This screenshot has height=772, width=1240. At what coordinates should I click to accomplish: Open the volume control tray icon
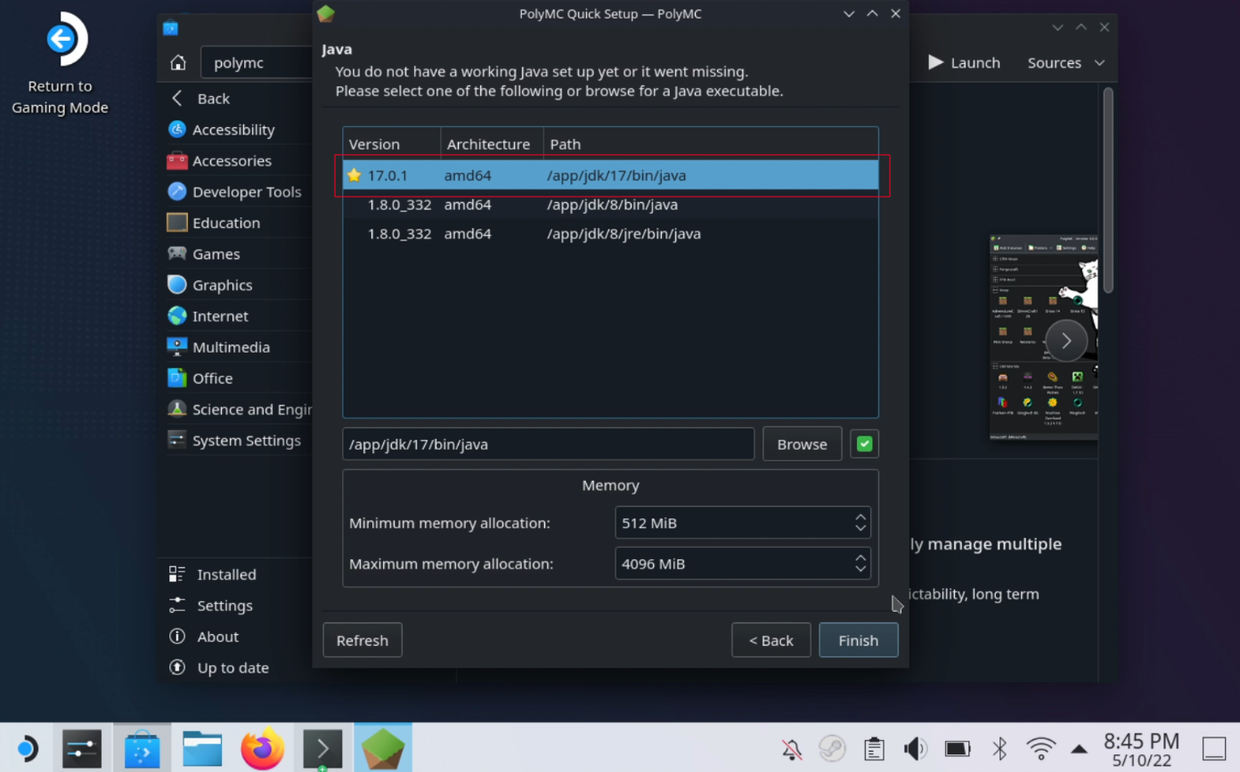(915, 748)
